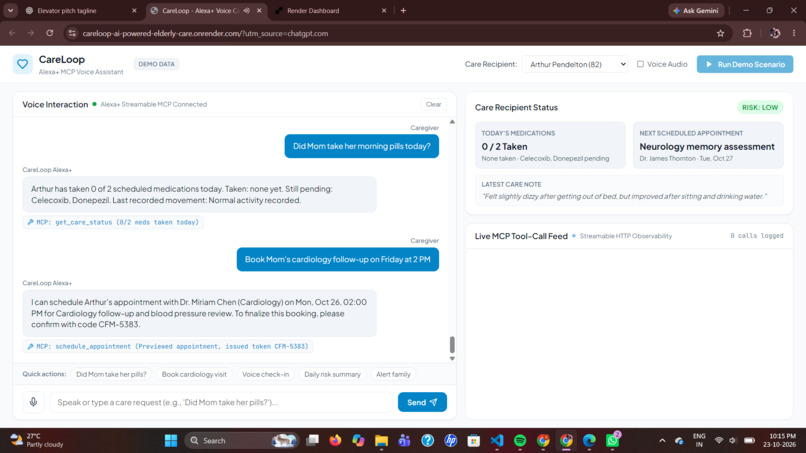Bookmark this page with the star icon
The width and height of the screenshot is (806, 453).
point(720,33)
